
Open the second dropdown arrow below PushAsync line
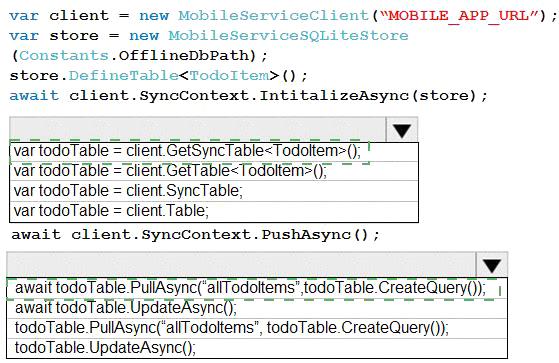492,265
